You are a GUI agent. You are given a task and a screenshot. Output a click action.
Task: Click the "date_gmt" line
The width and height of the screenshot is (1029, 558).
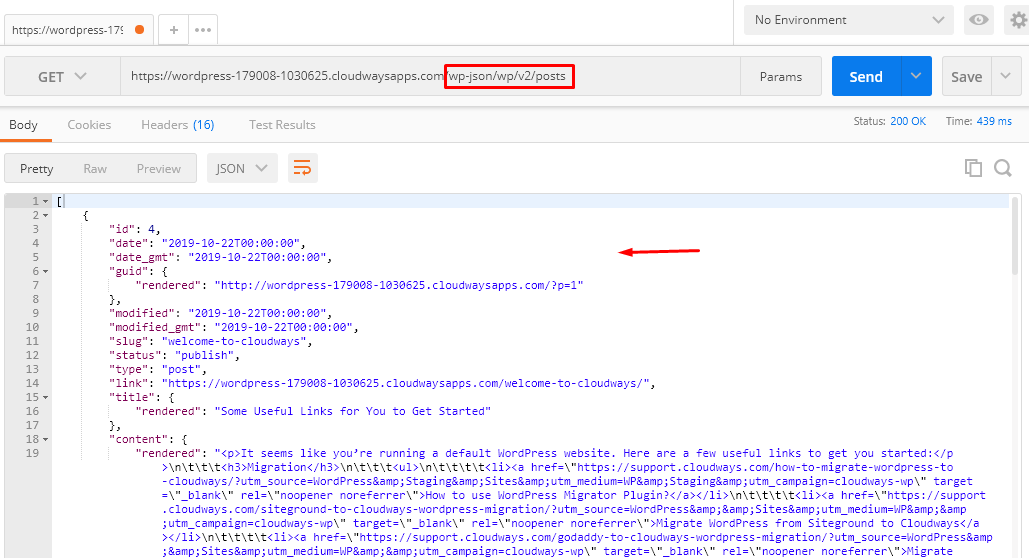[x=220, y=257]
